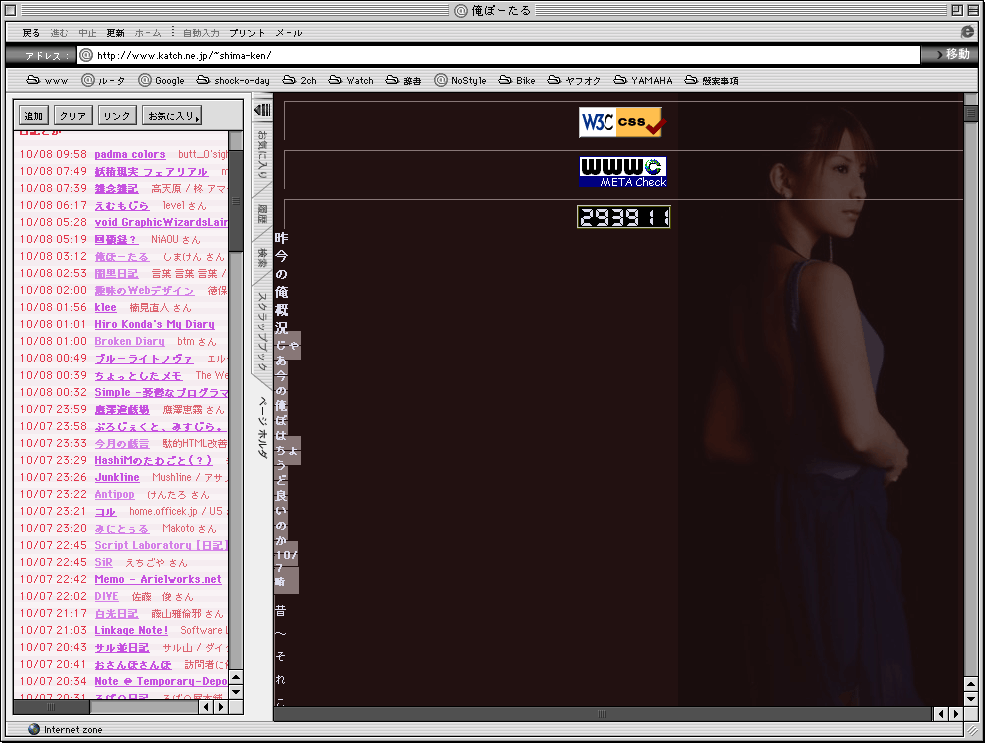Viewport: 985px width, 743px height.
Task: Click the WWWC META Check banner
Action: pos(623,172)
